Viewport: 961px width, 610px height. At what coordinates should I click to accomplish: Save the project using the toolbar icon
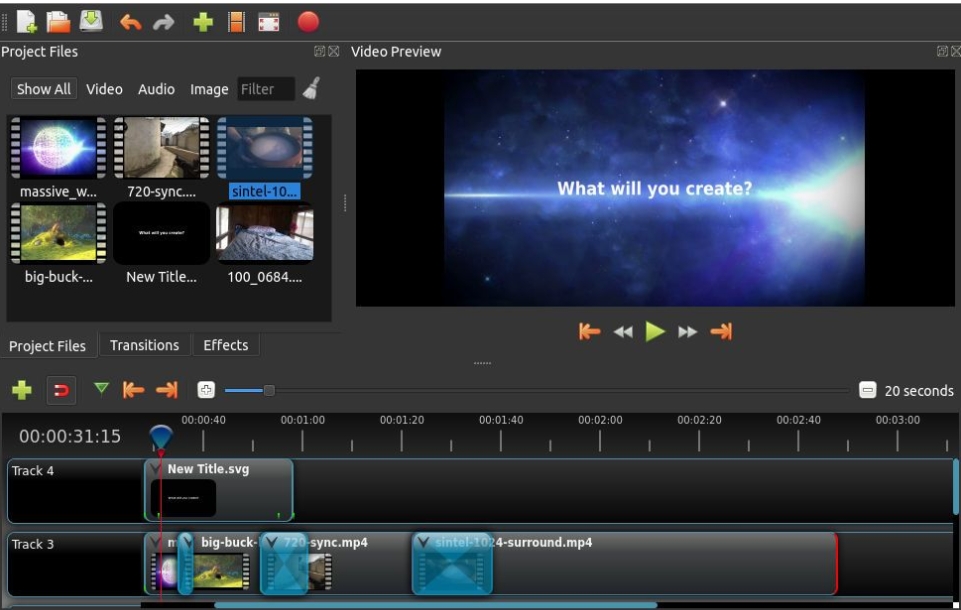coord(91,21)
